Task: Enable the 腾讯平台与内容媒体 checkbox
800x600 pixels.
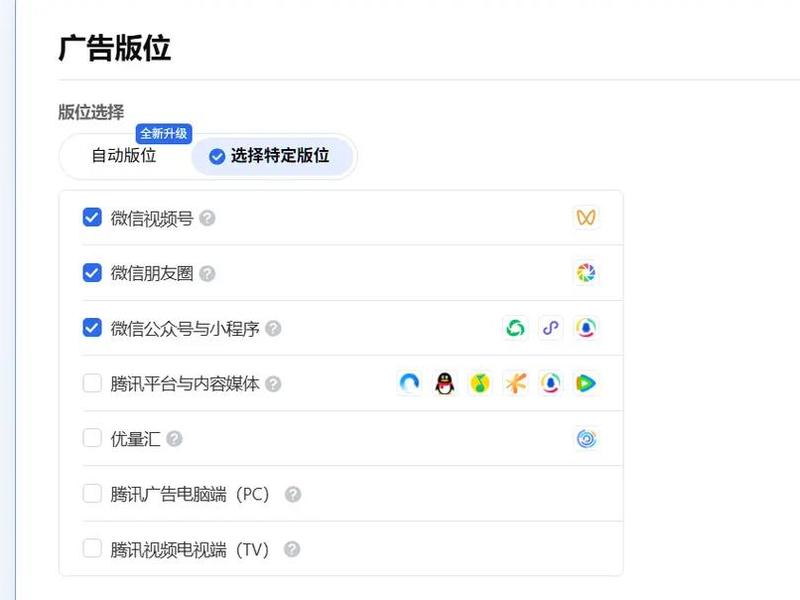Action: click(92, 383)
